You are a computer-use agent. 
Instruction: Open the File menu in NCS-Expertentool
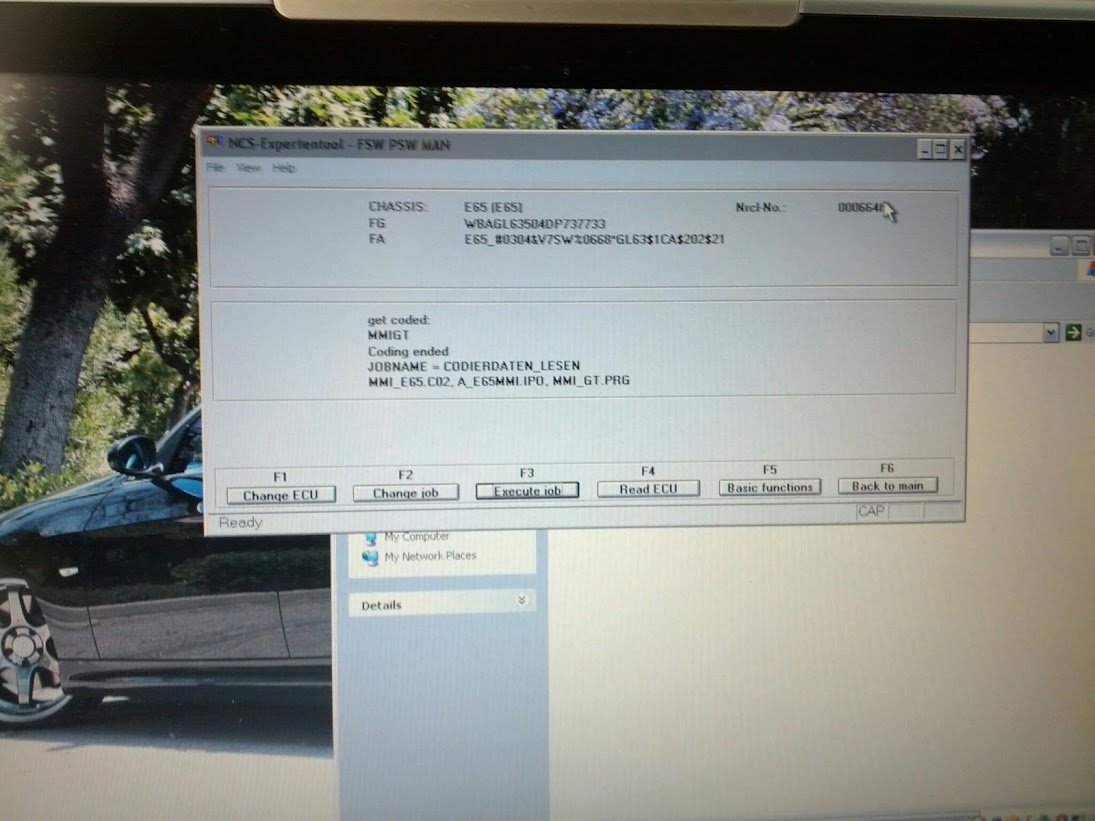pos(215,167)
